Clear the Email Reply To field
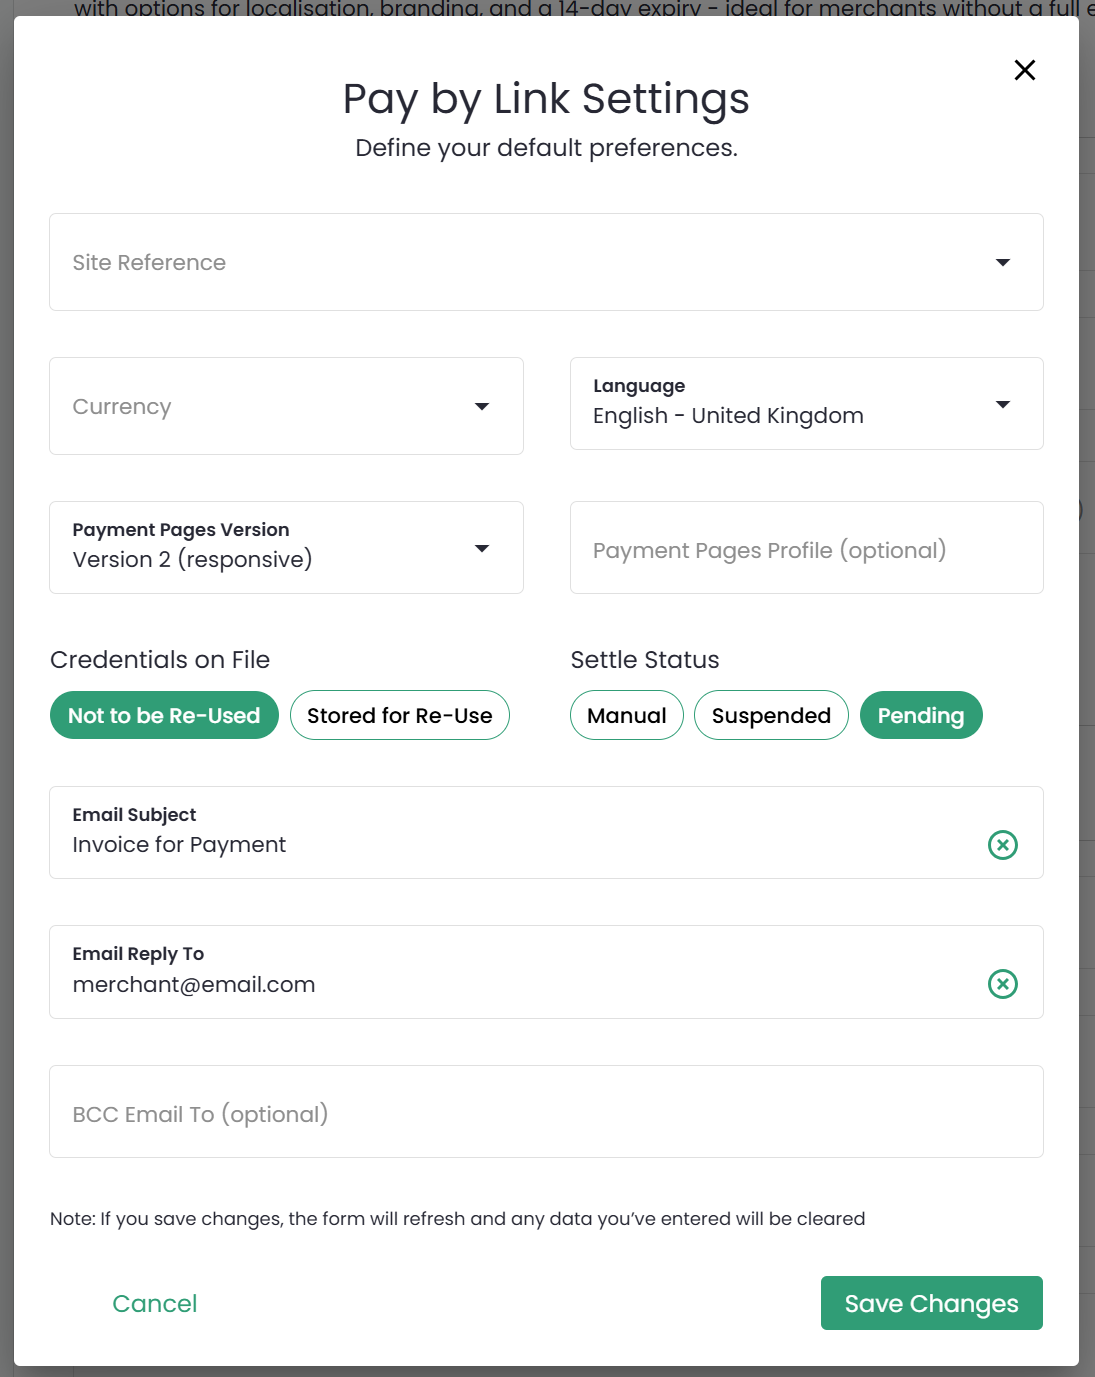 [x=1002, y=984]
